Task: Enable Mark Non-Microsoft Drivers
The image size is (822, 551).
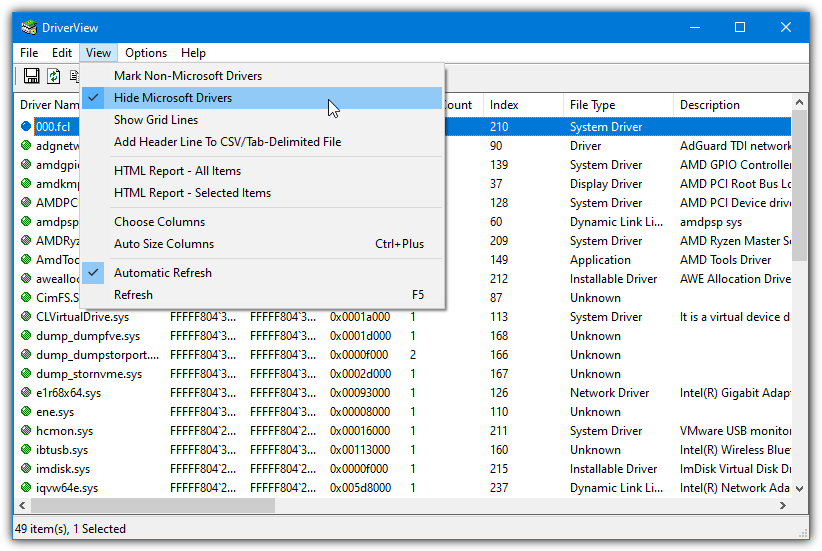Action: click(262, 75)
